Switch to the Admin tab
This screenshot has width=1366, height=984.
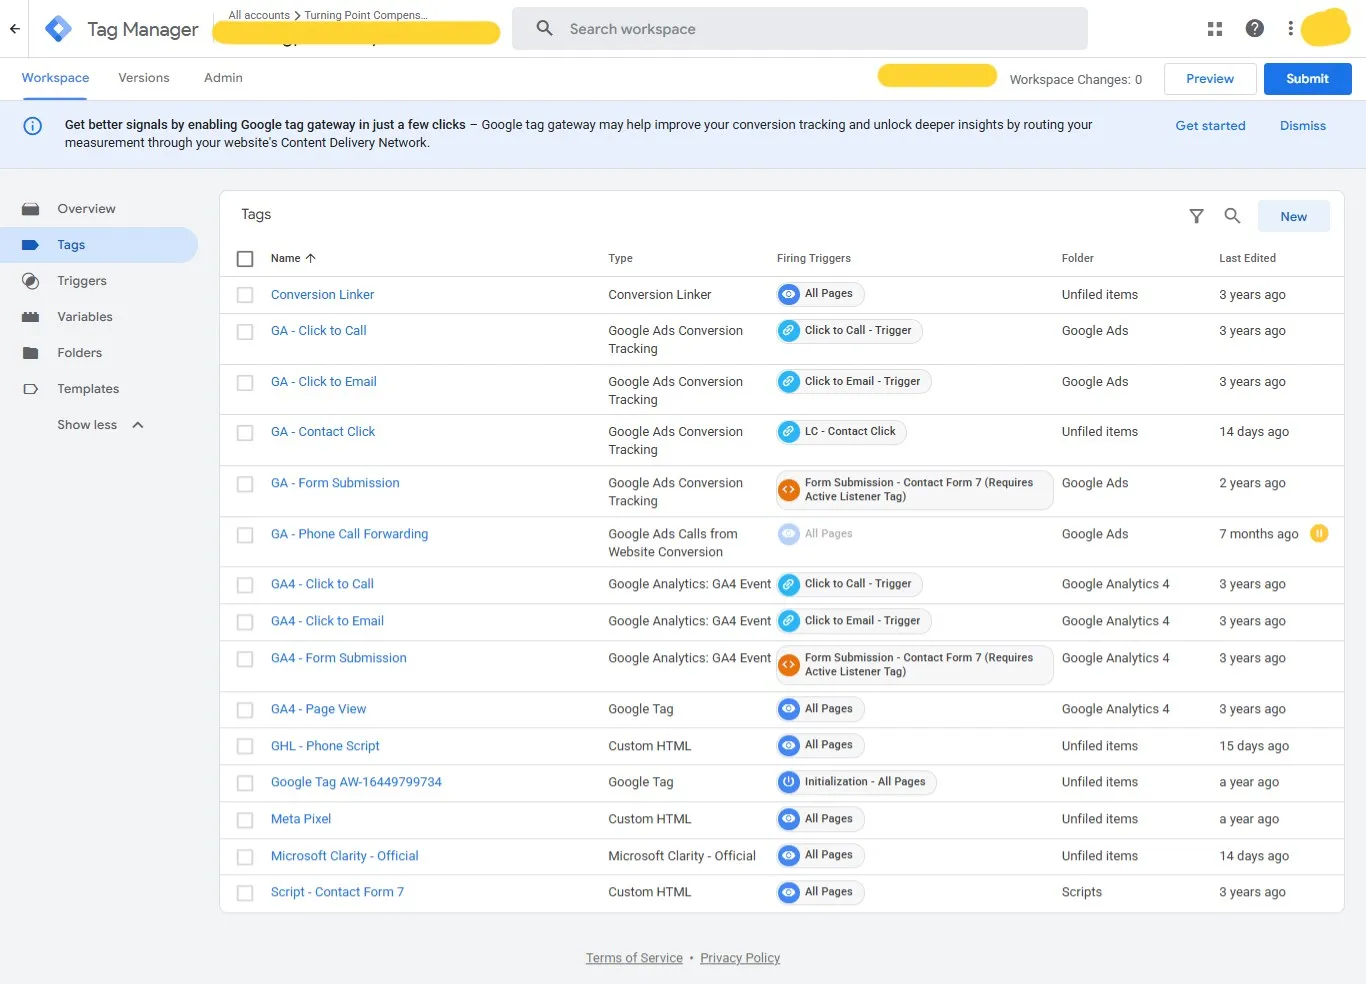223,78
